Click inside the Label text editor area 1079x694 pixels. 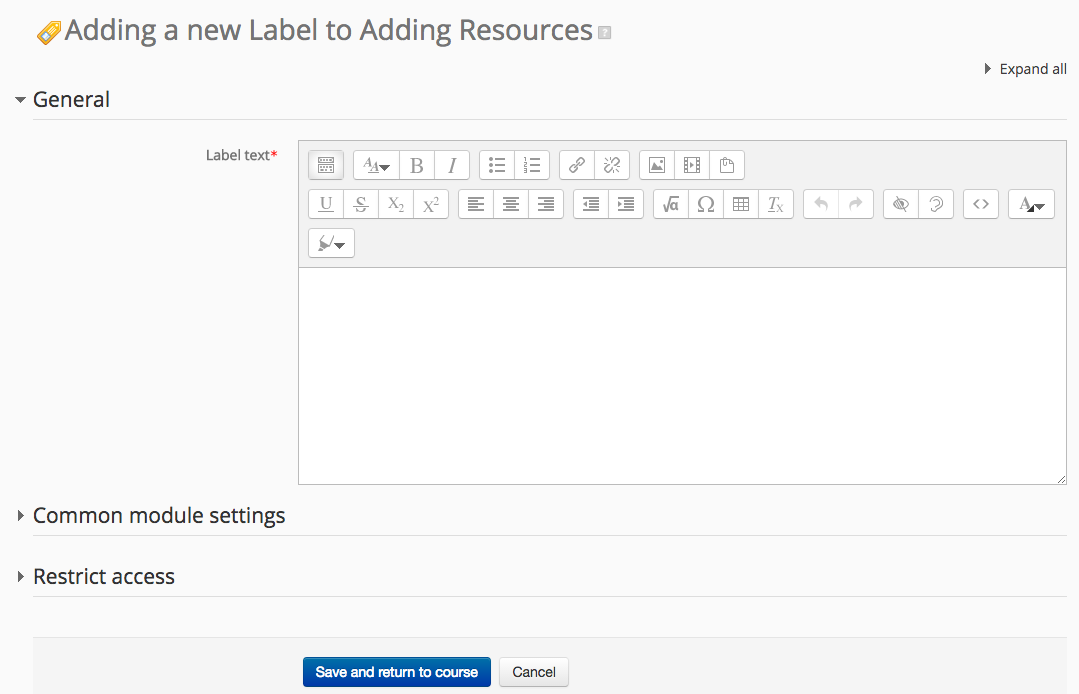pyautogui.click(x=682, y=376)
